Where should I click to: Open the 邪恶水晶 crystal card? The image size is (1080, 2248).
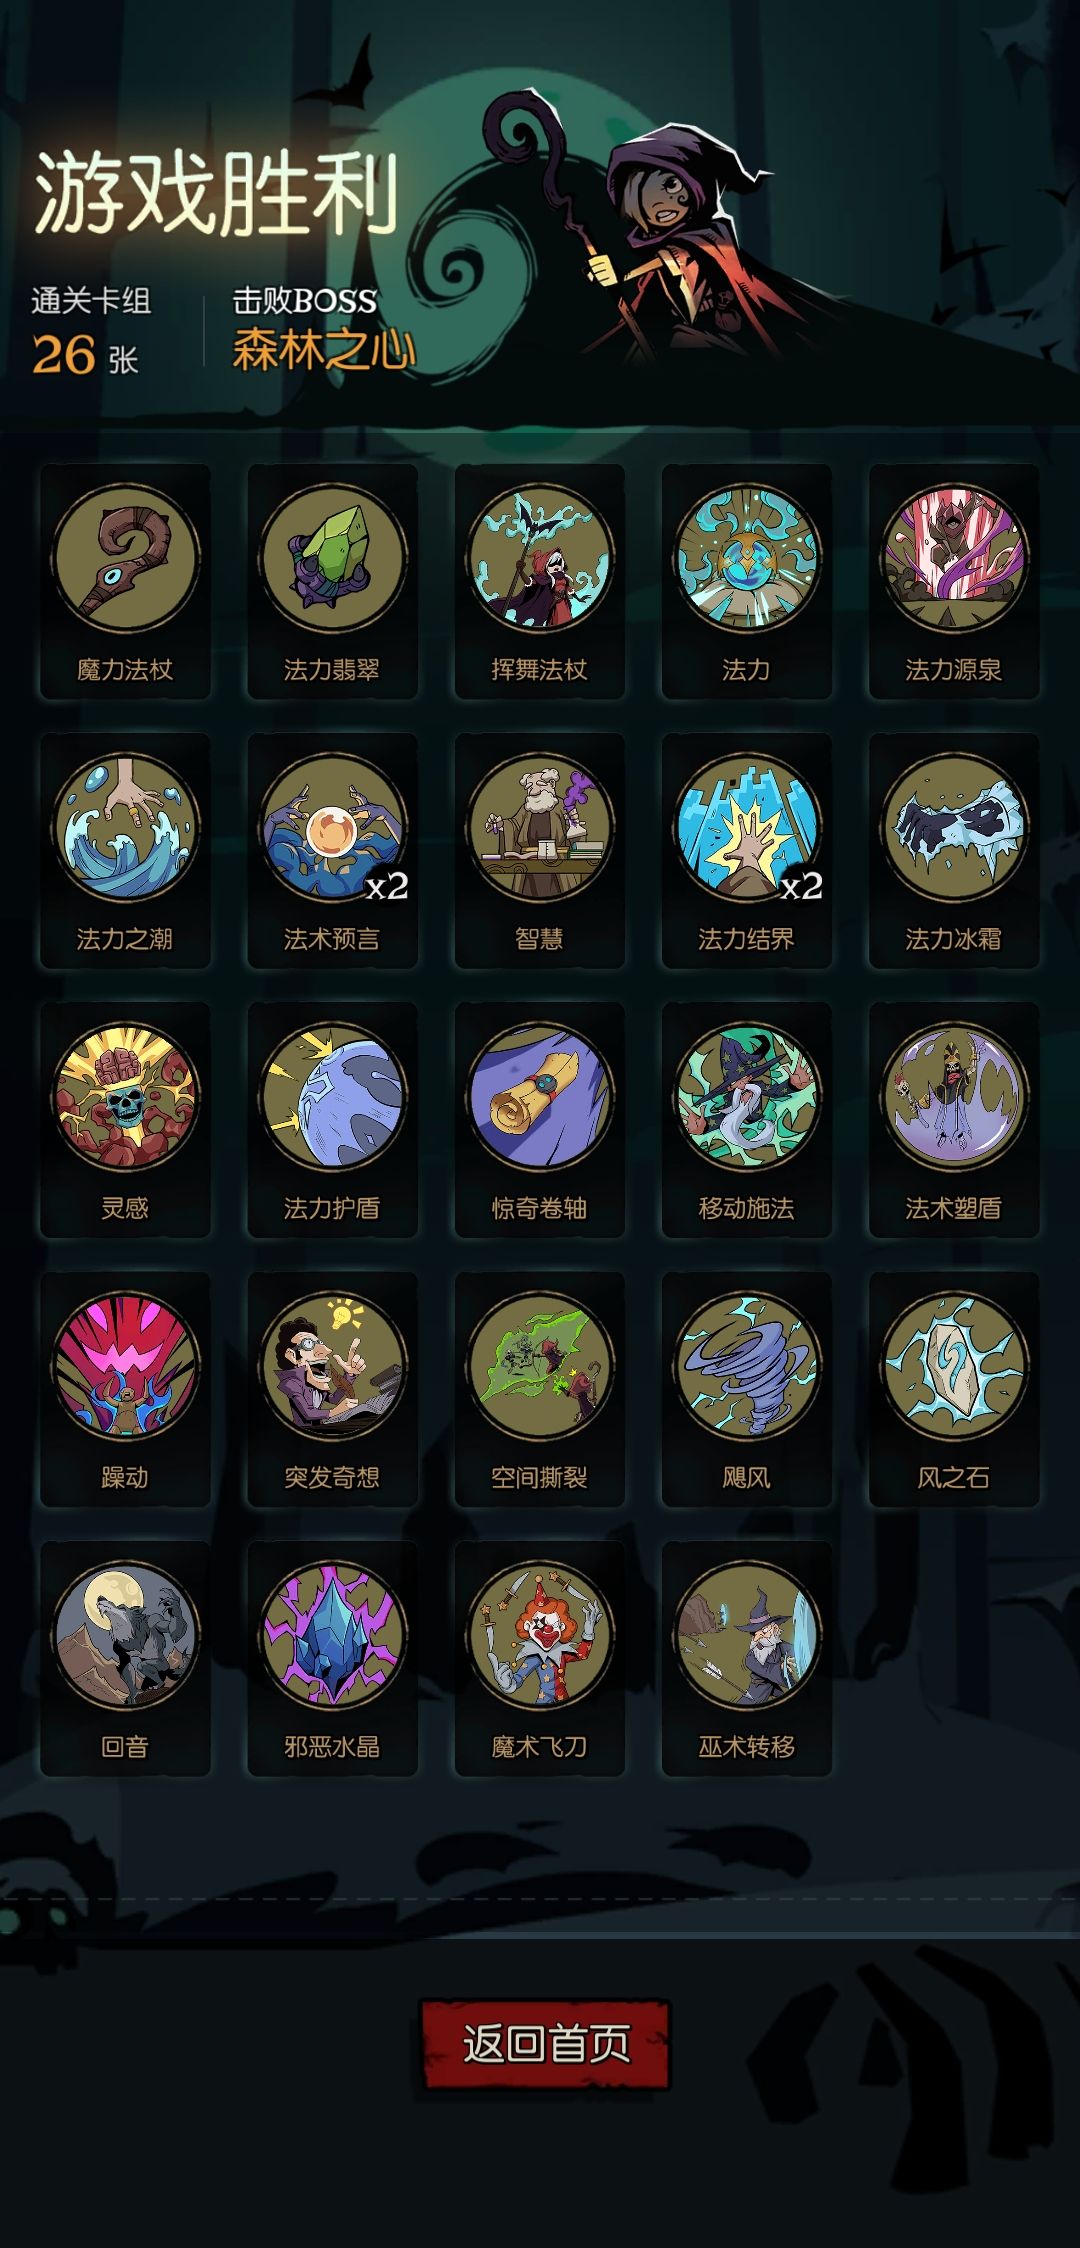point(332,1658)
